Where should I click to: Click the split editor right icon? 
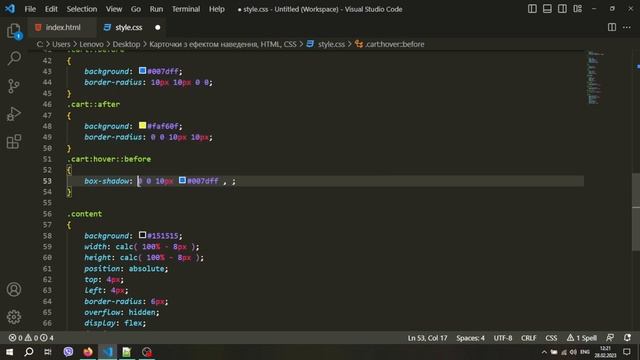[x=611, y=27]
